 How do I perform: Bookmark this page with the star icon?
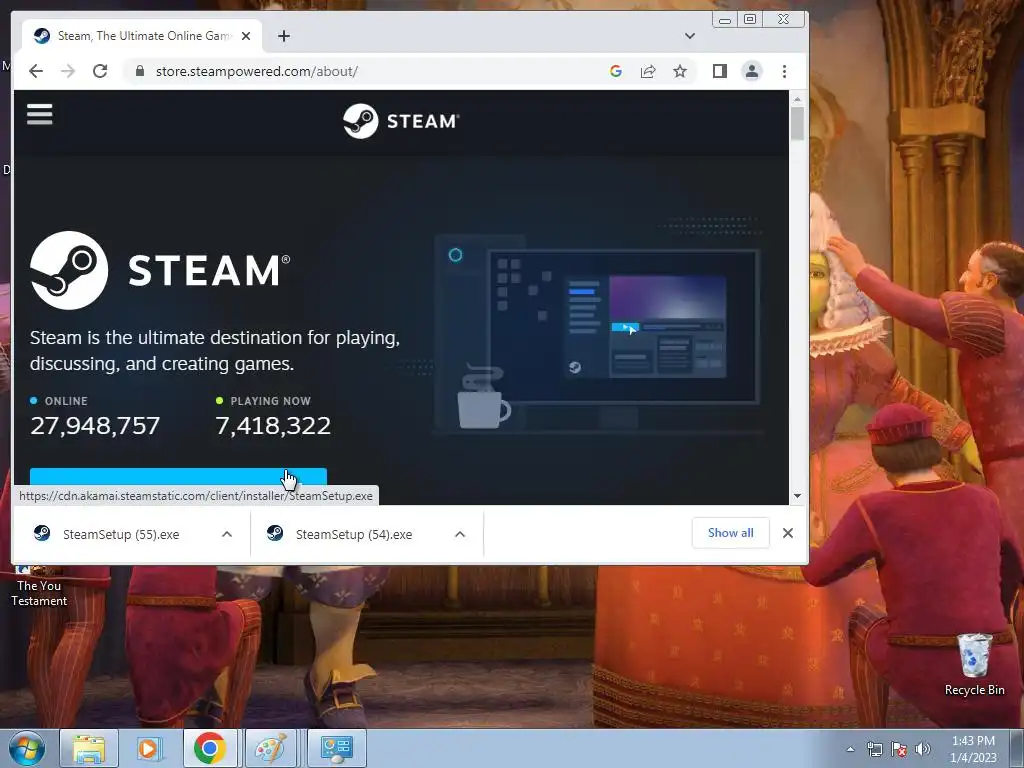pyautogui.click(x=680, y=71)
